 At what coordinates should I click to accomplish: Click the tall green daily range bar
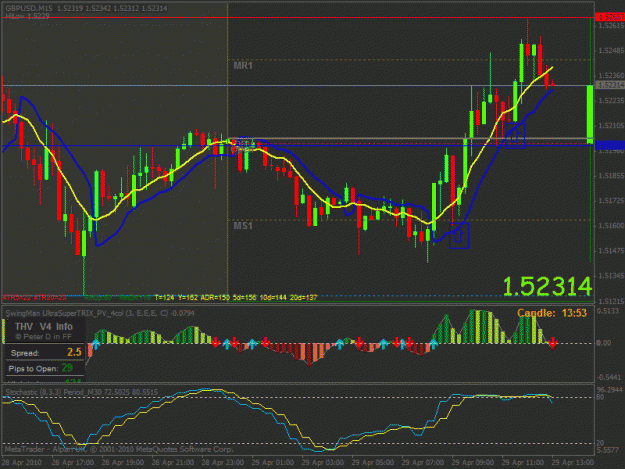(x=590, y=114)
